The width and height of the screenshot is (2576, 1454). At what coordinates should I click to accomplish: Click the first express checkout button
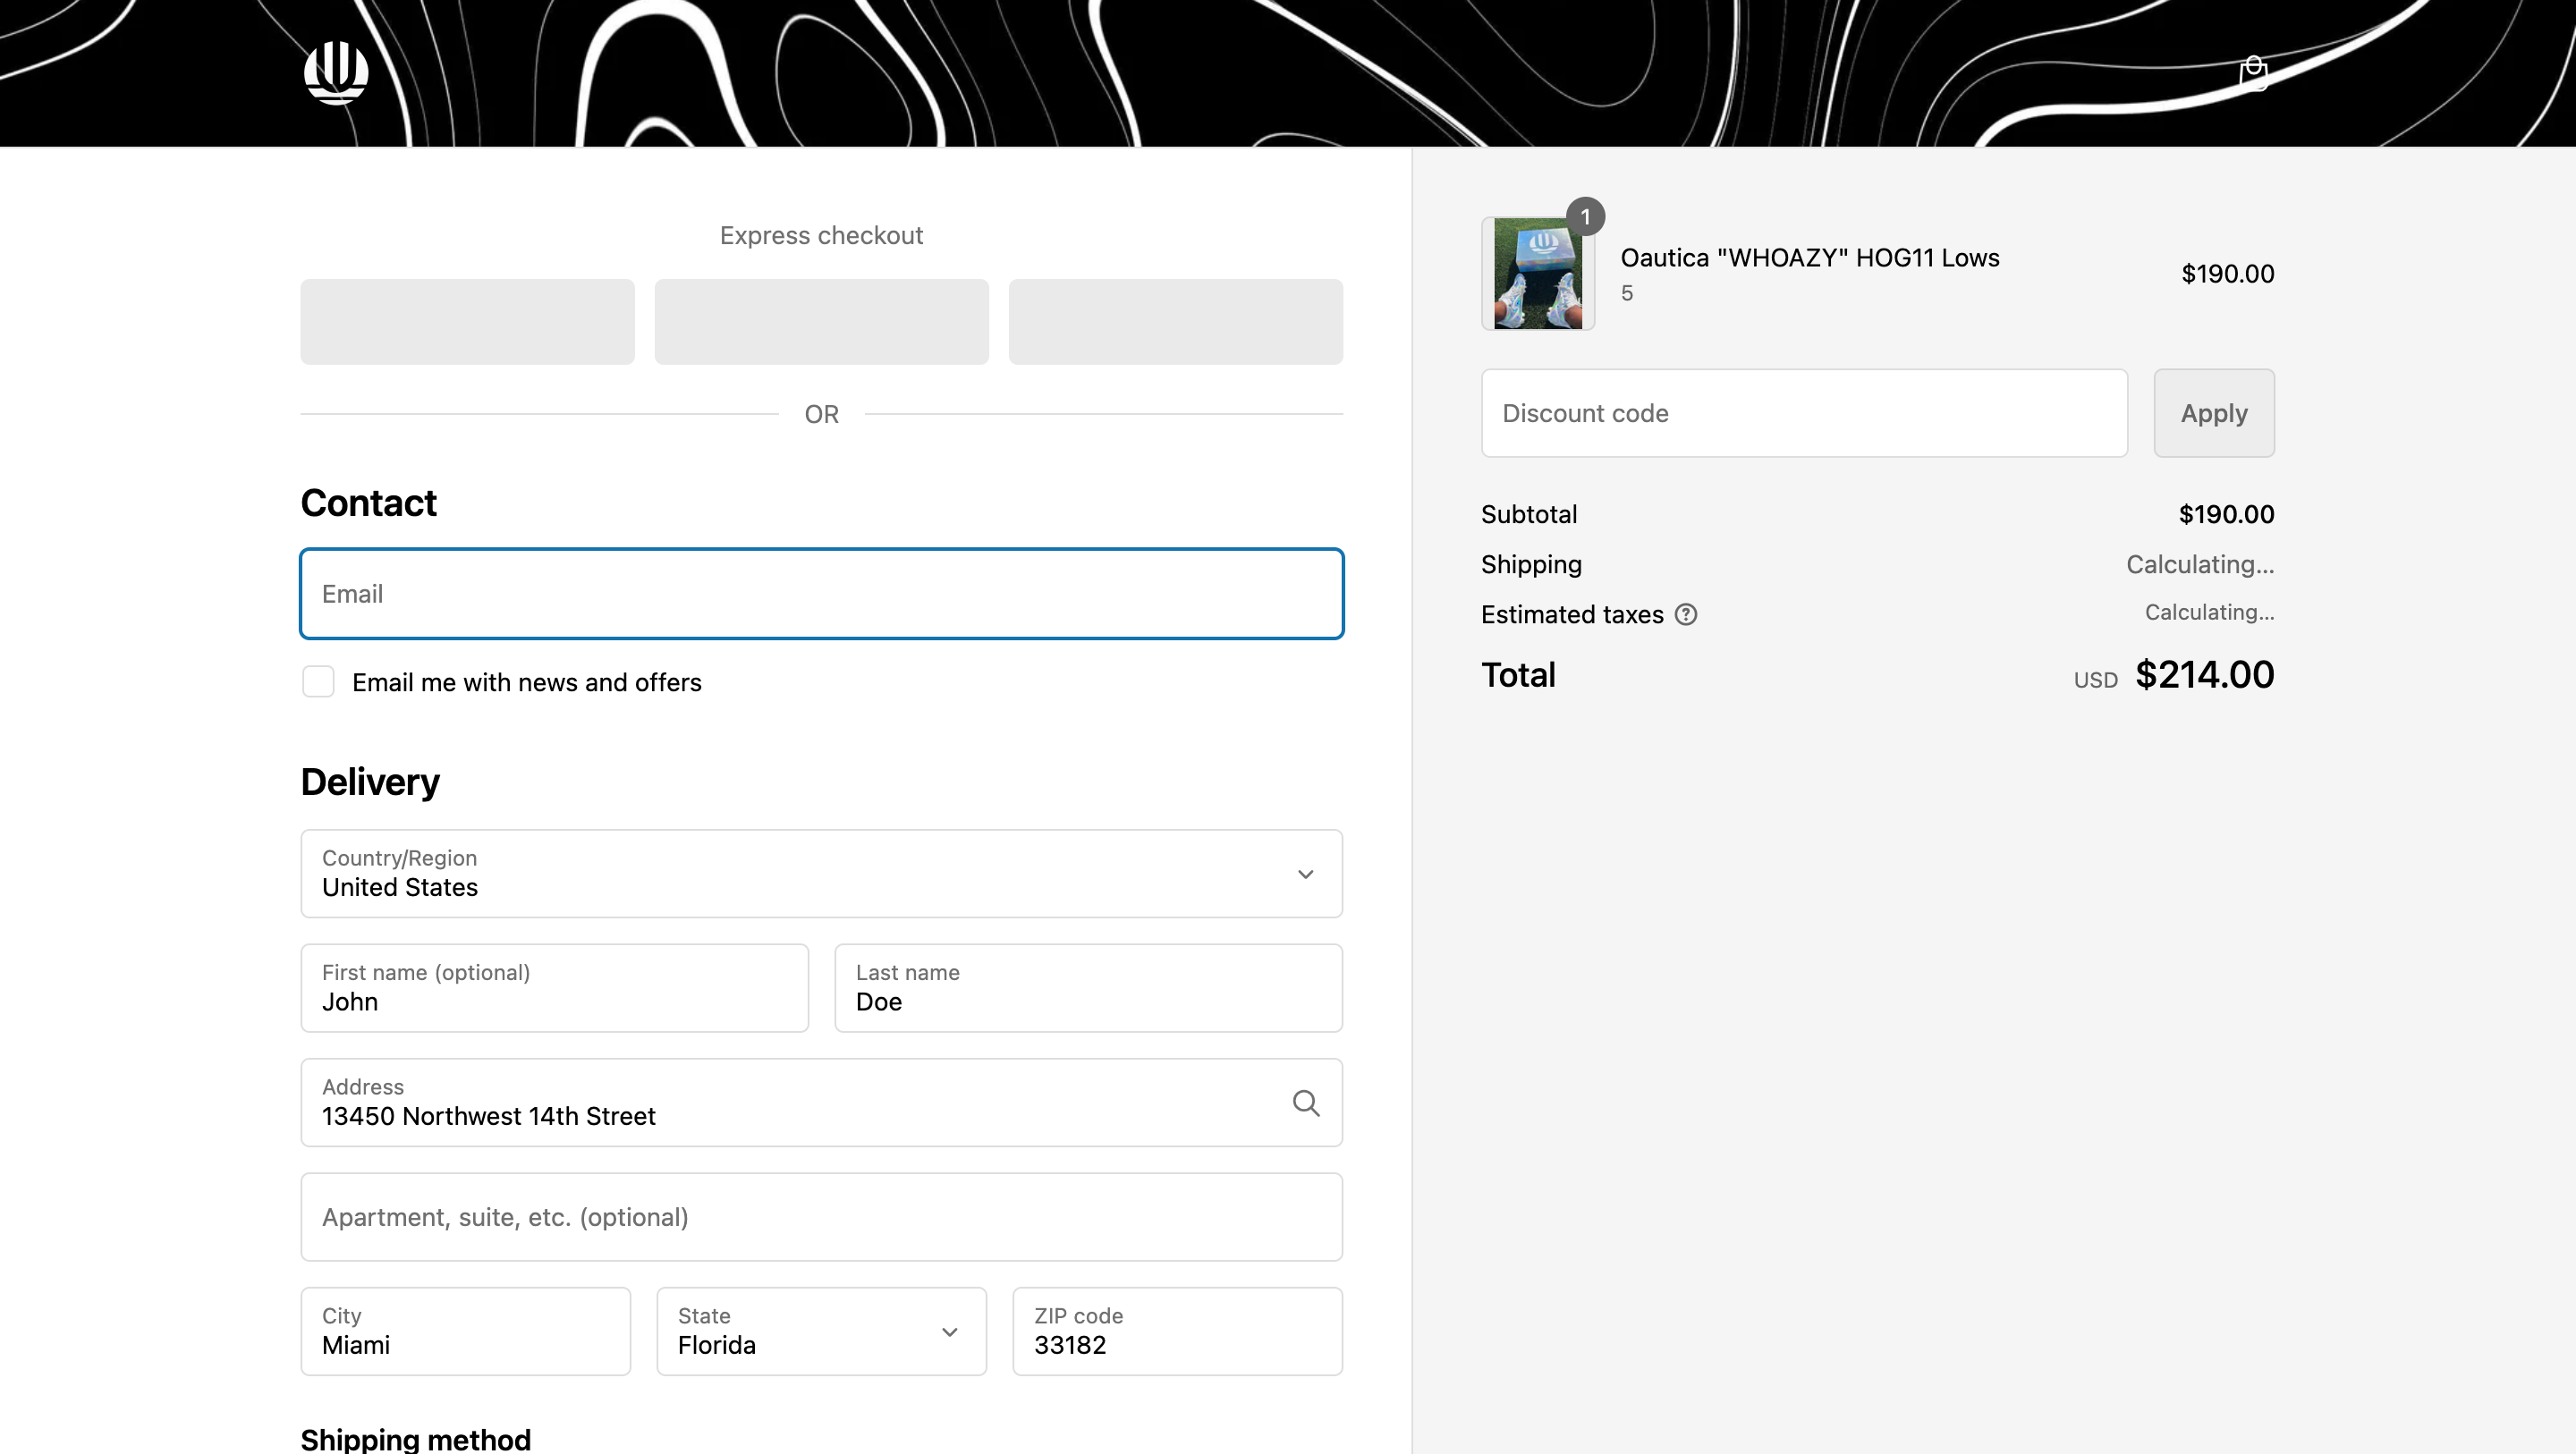click(x=467, y=322)
